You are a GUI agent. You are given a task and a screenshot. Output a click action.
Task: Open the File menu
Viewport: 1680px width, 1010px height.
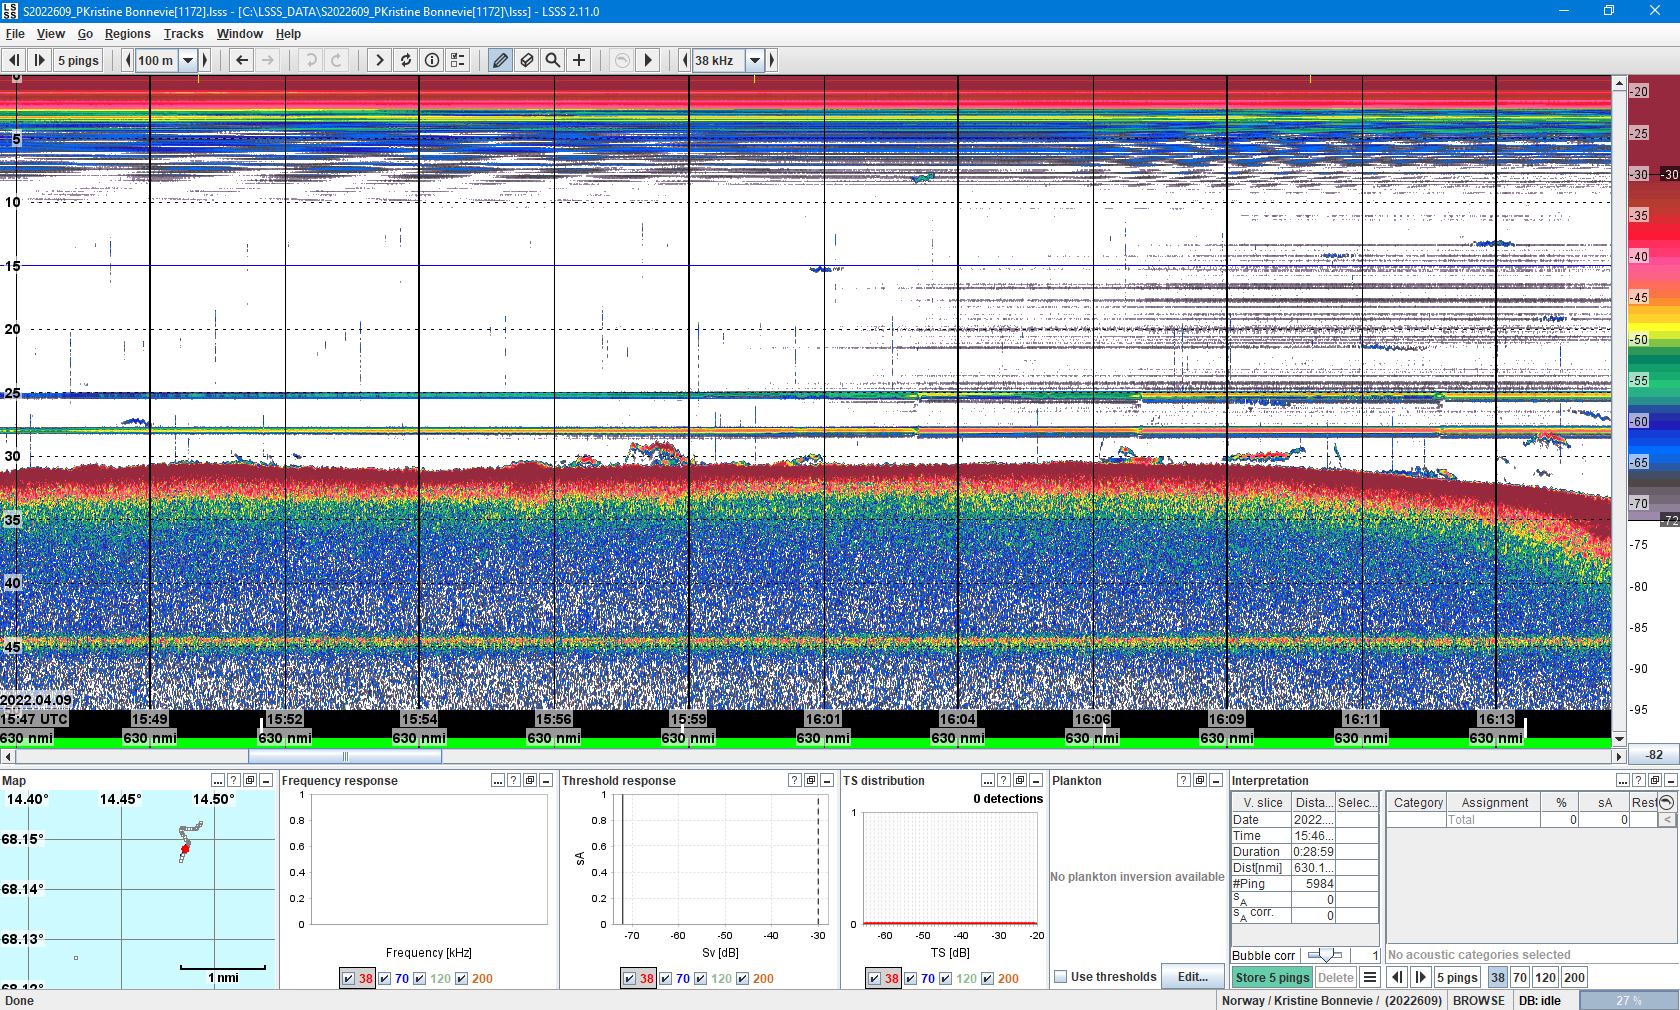15,33
